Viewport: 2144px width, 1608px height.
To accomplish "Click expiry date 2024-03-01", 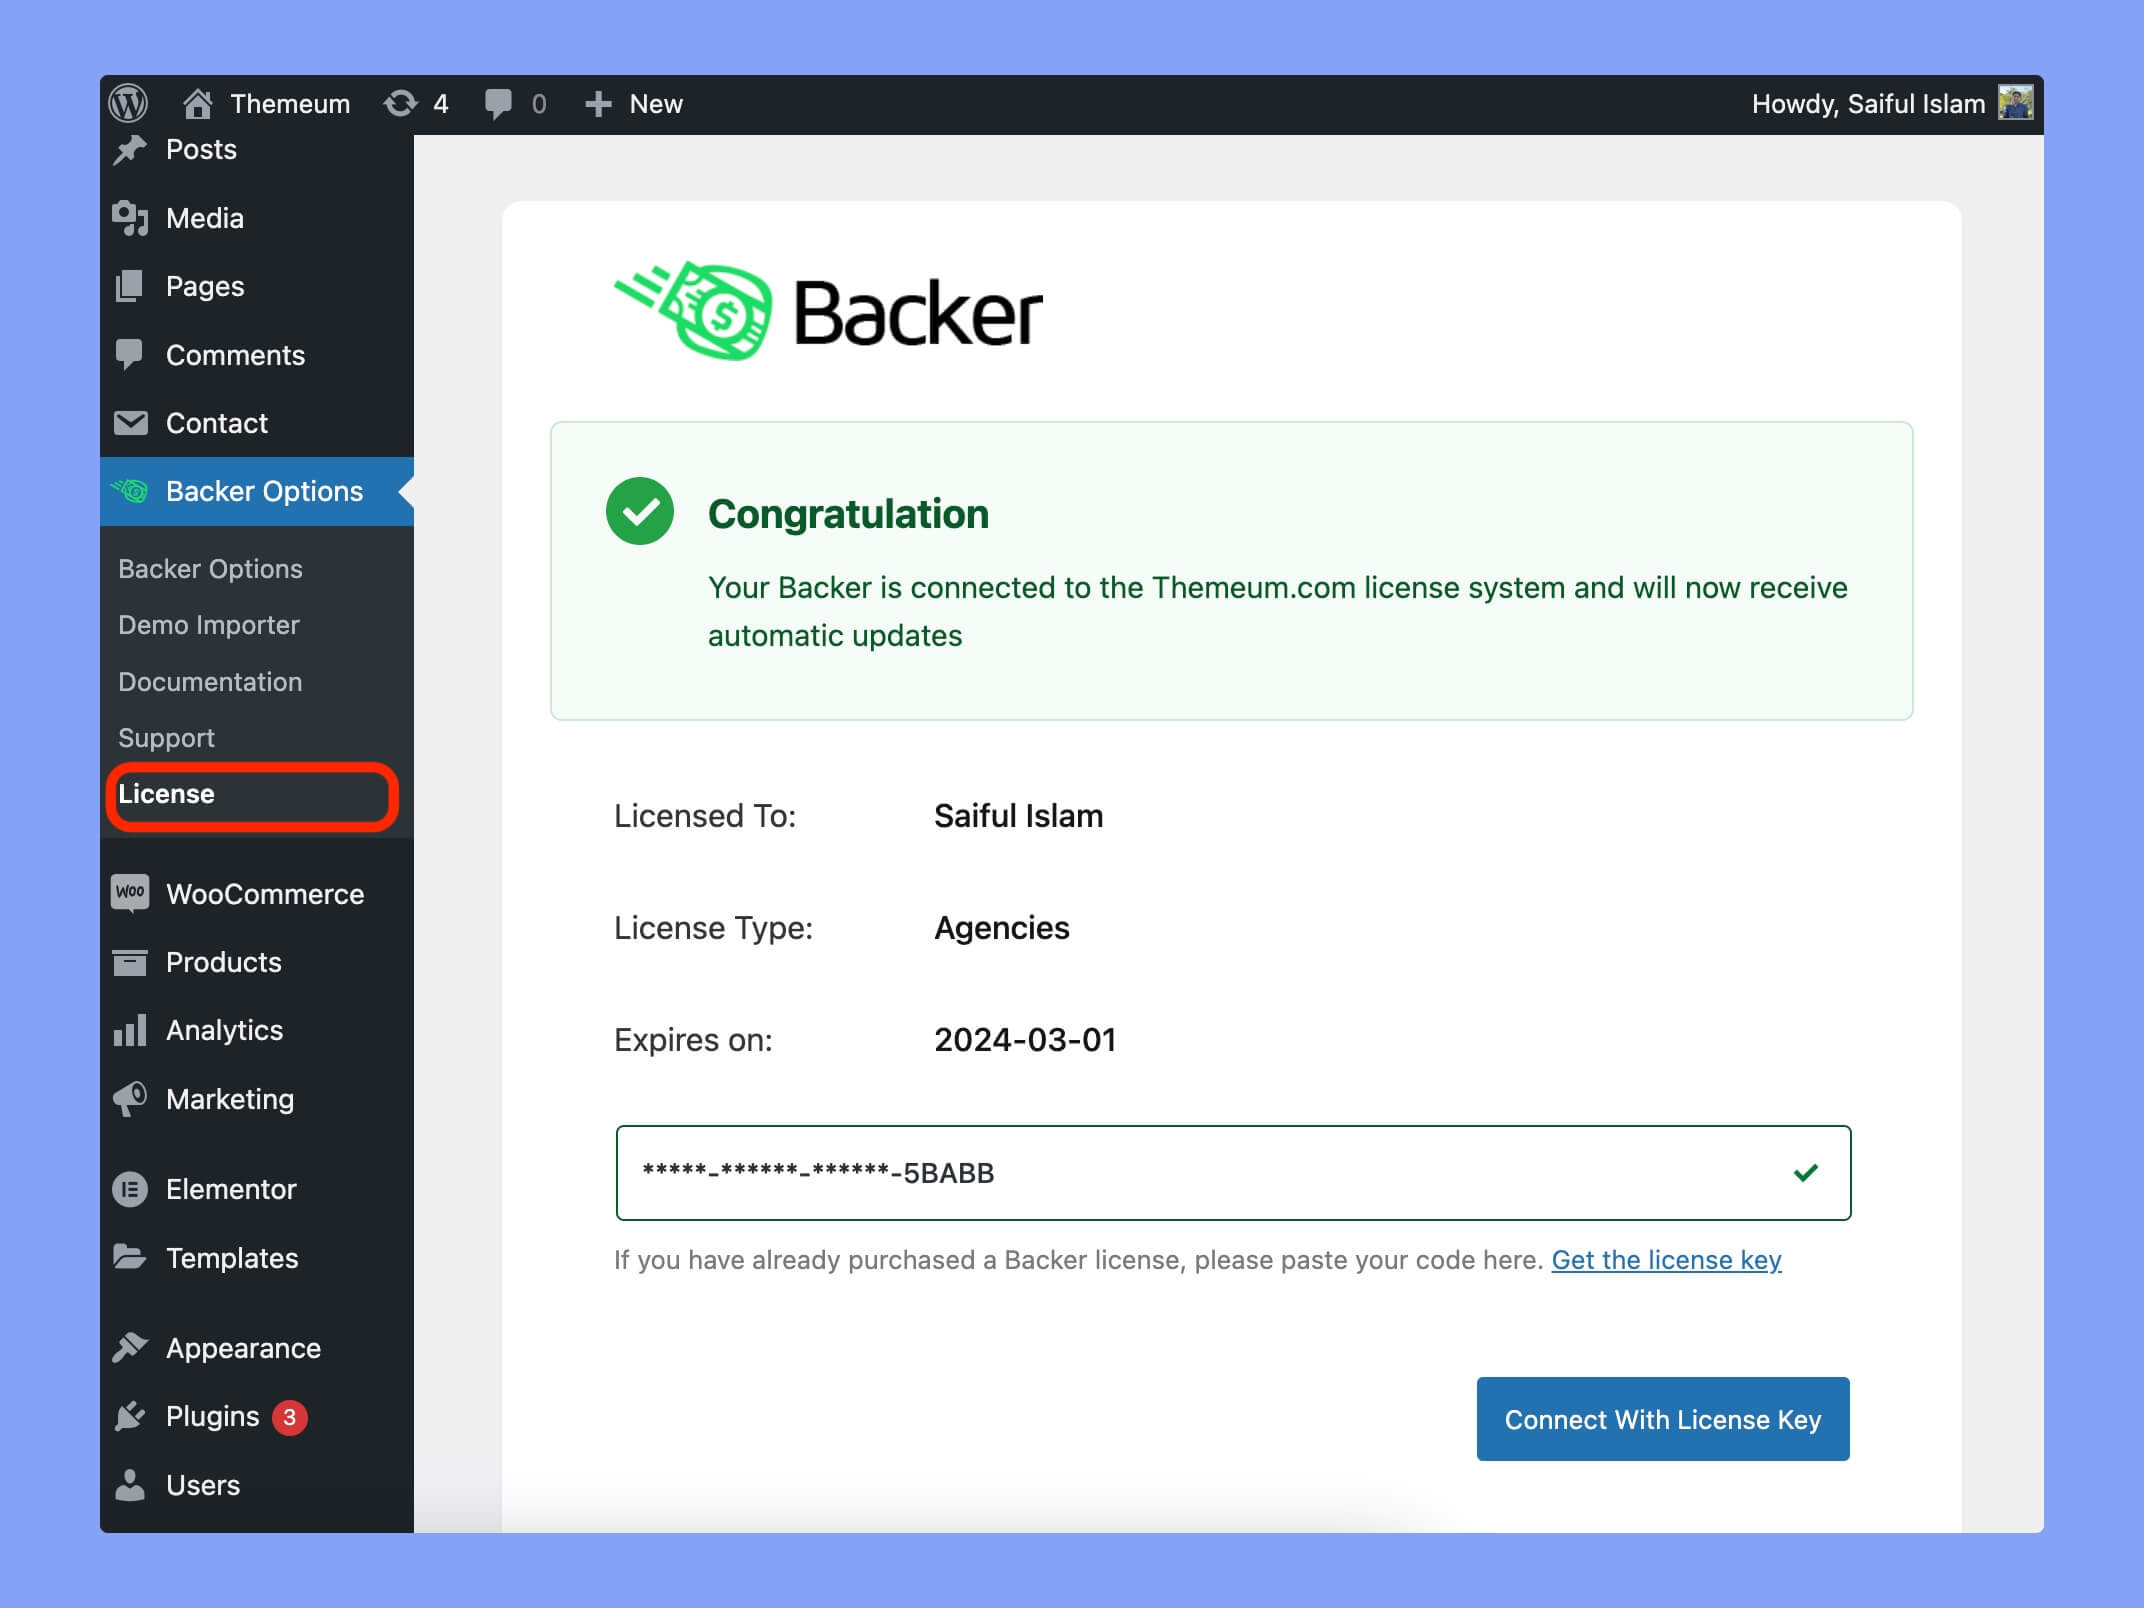I will coord(1025,1040).
